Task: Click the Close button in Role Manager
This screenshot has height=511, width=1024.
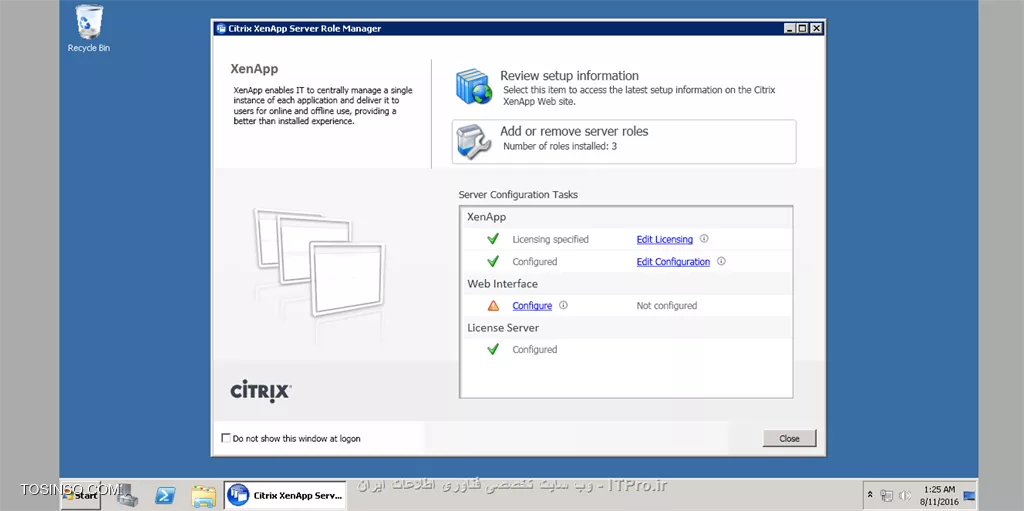Action: (790, 438)
